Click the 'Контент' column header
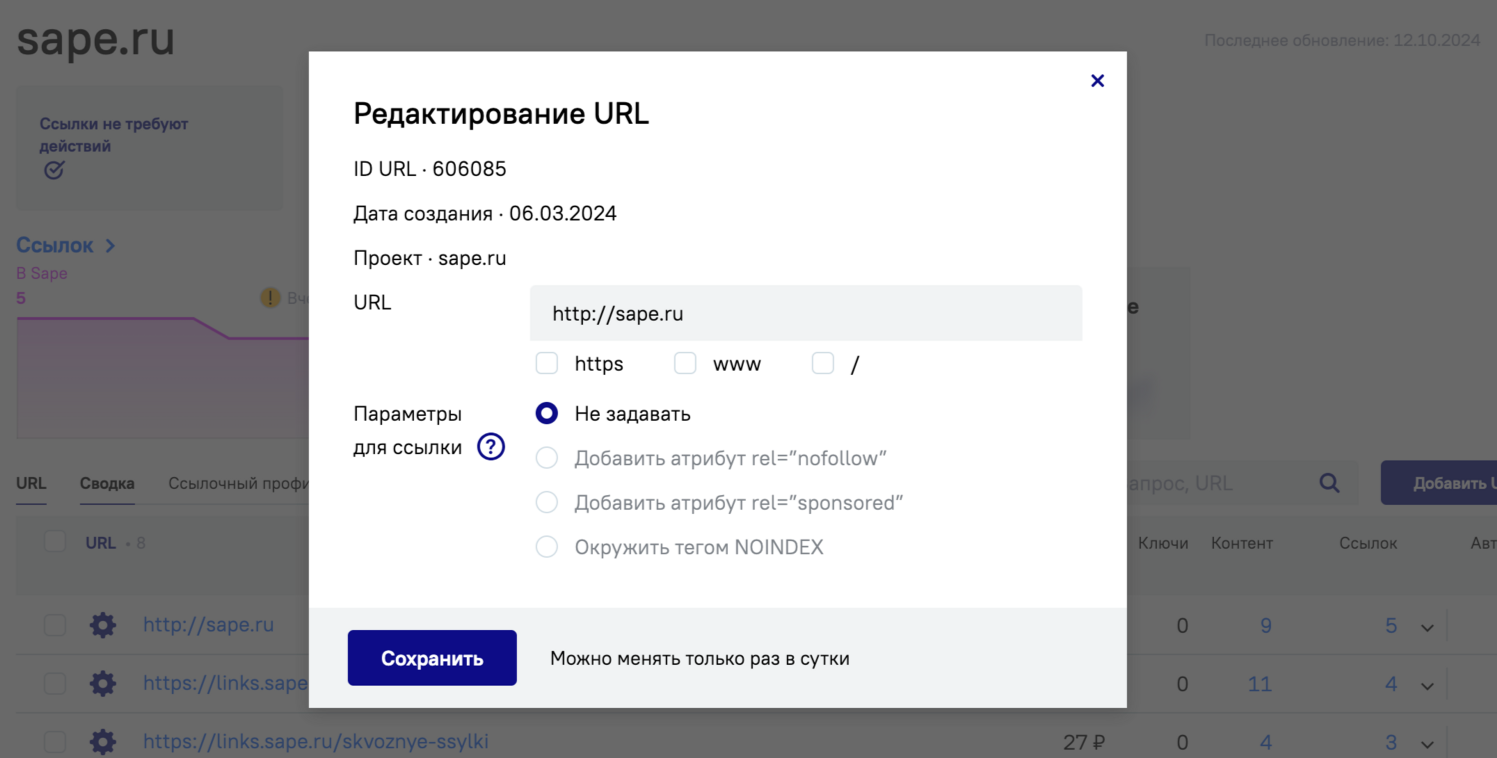 (1242, 543)
